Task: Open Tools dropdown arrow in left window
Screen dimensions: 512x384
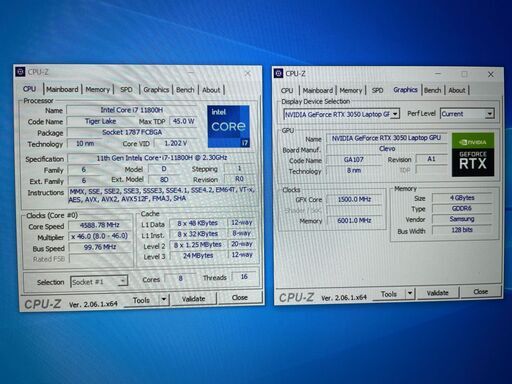Action: (x=164, y=299)
